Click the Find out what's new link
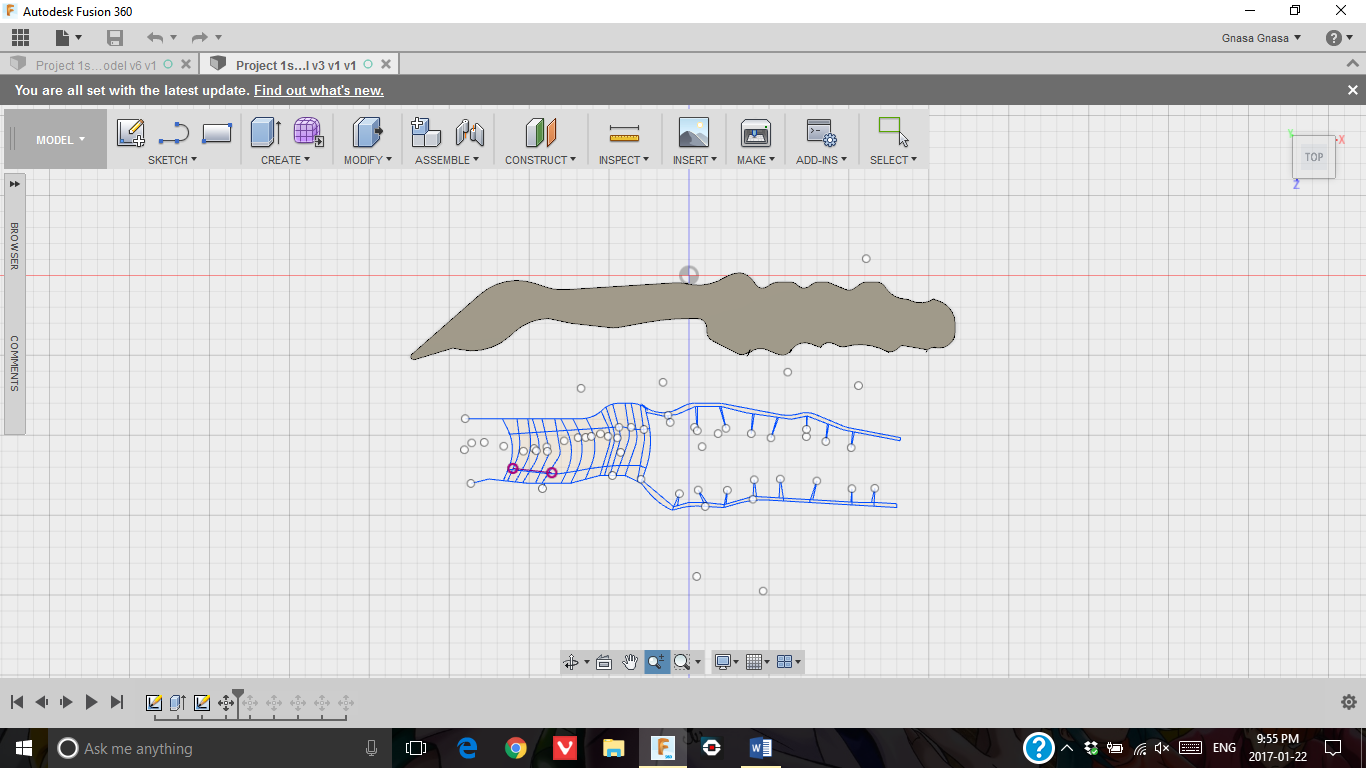 [318, 89]
